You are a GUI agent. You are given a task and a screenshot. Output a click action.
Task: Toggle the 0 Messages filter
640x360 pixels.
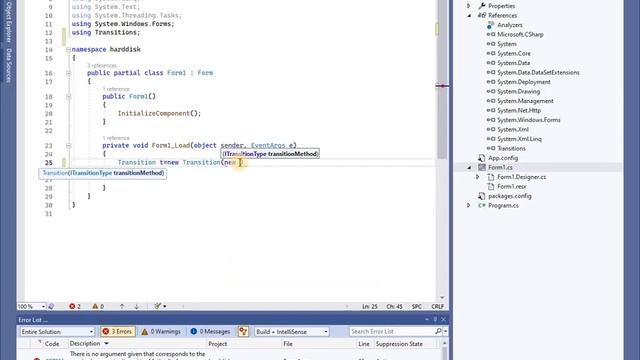(211, 331)
